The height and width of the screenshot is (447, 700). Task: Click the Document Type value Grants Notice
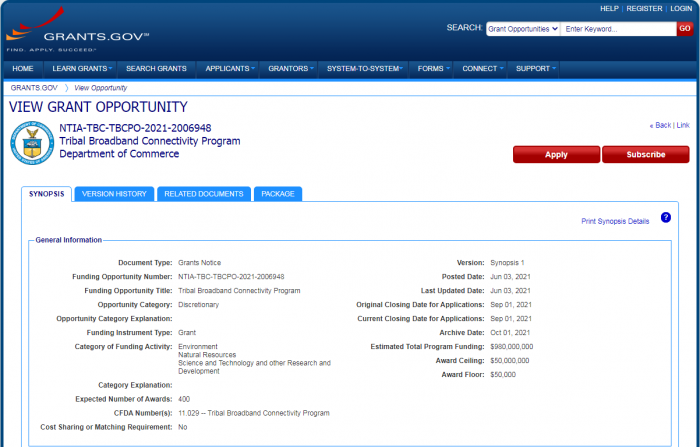click(200, 263)
